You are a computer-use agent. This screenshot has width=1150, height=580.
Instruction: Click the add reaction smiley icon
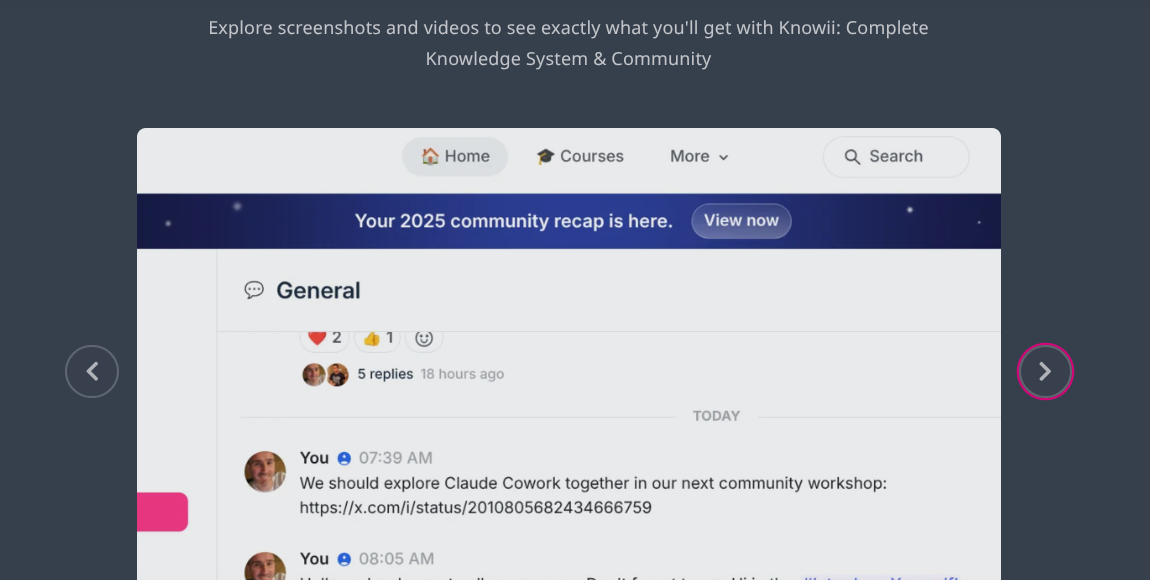[x=424, y=338]
